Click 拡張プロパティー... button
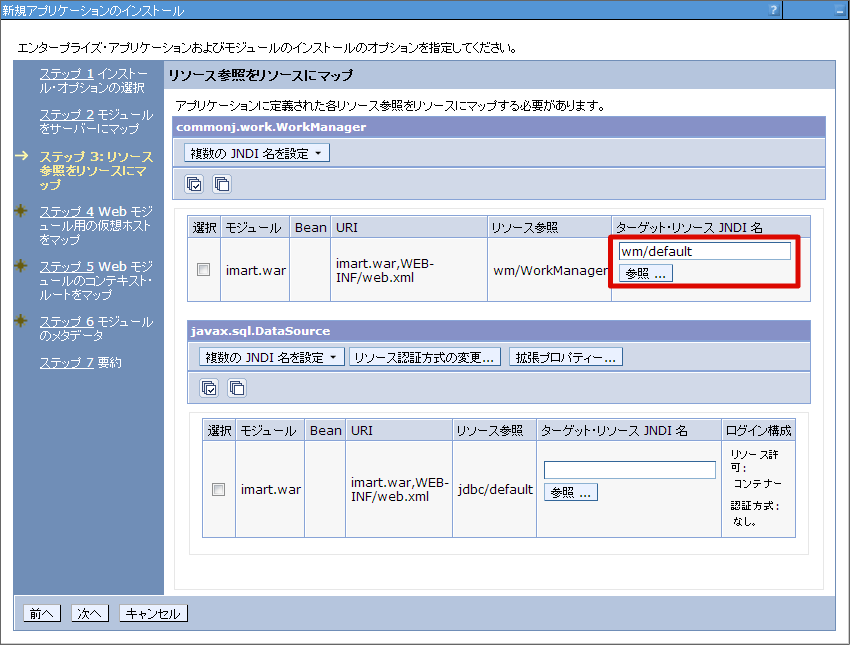The width and height of the screenshot is (850, 645). 565,357
